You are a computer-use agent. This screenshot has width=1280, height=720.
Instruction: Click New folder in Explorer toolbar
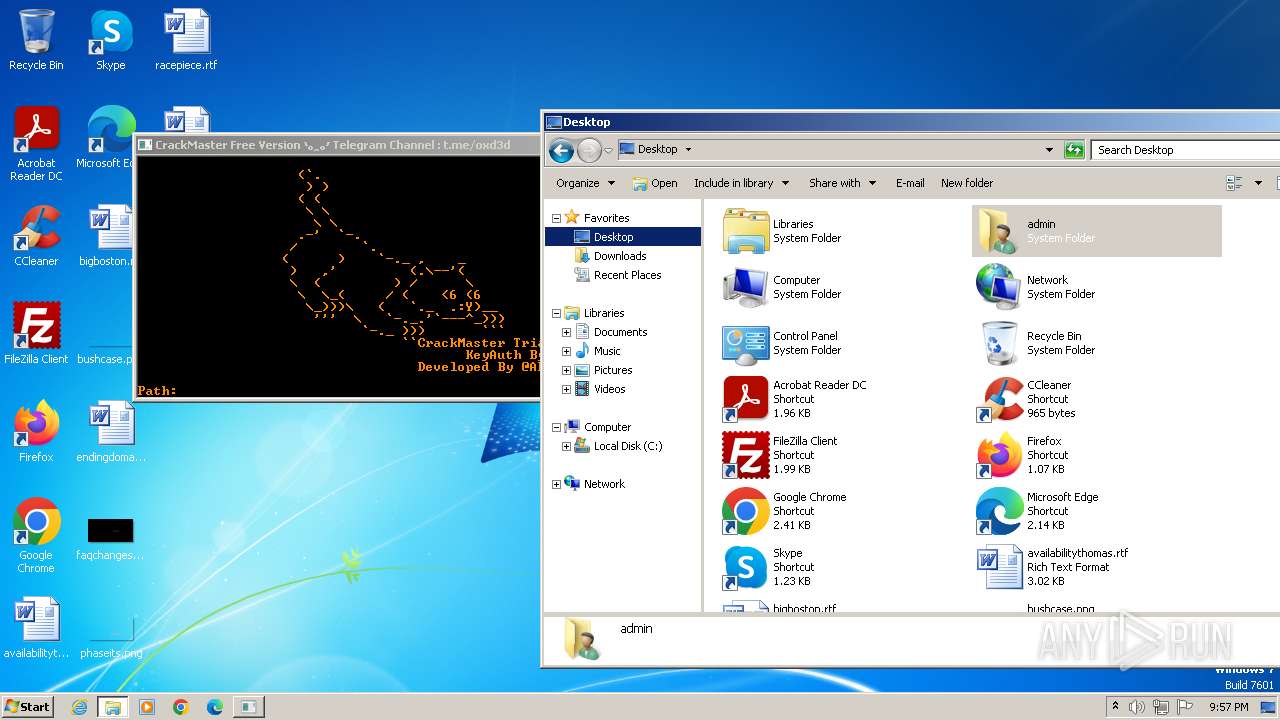pos(967,183)
